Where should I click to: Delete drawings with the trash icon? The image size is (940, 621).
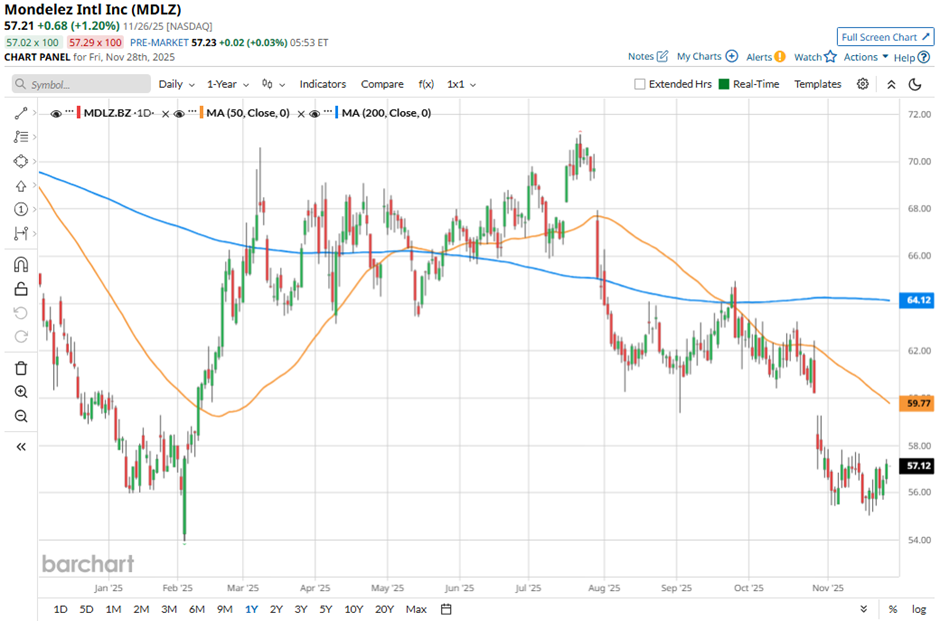point(21,368)
